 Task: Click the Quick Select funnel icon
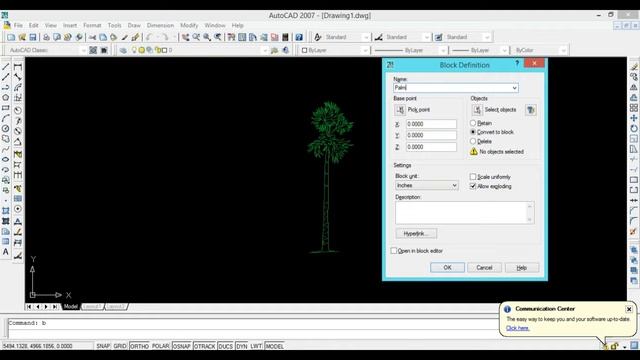[x=531, y=110]
